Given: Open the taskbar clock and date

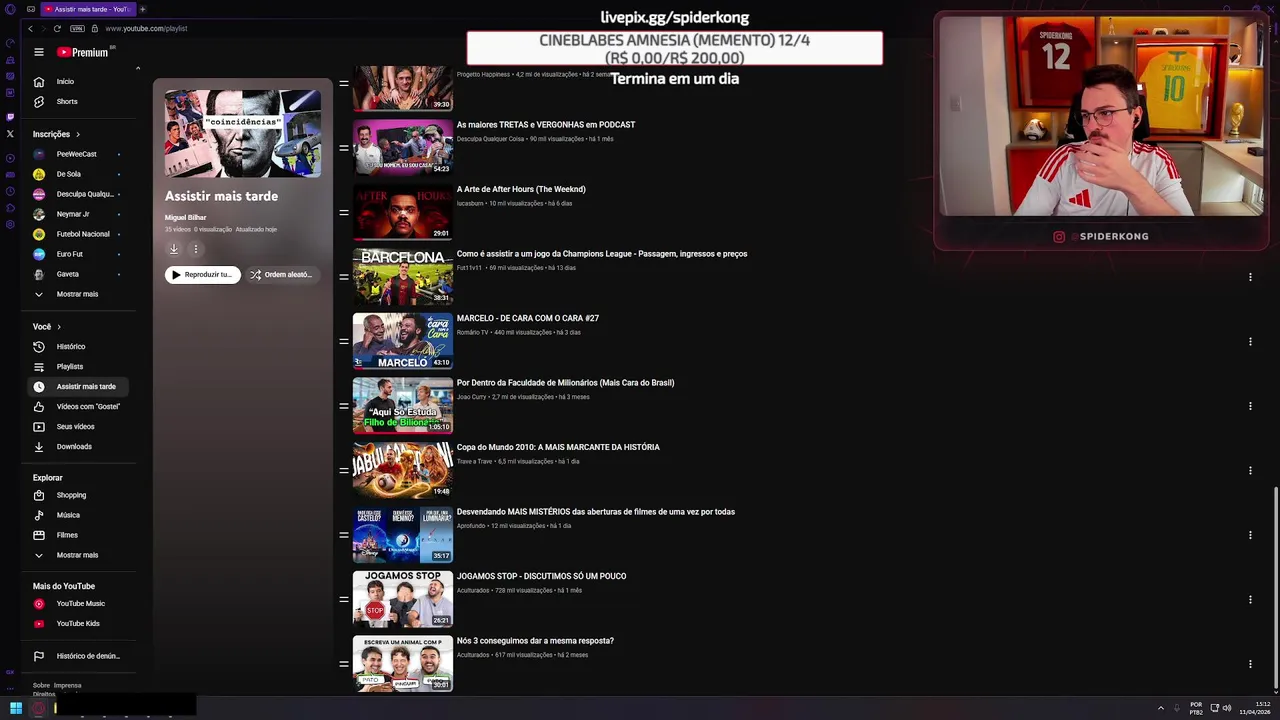Looking at the screenshot, I should [x=1255, y=708].
